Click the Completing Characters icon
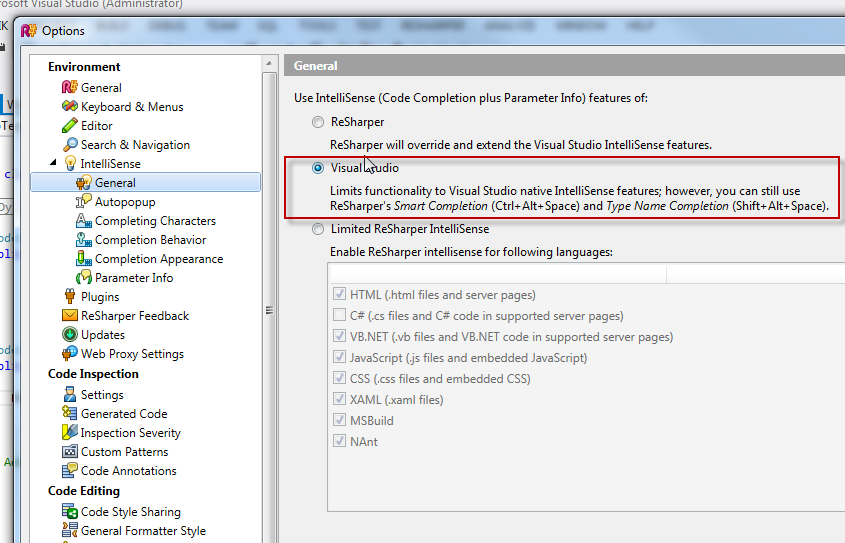 coord(84,220)
